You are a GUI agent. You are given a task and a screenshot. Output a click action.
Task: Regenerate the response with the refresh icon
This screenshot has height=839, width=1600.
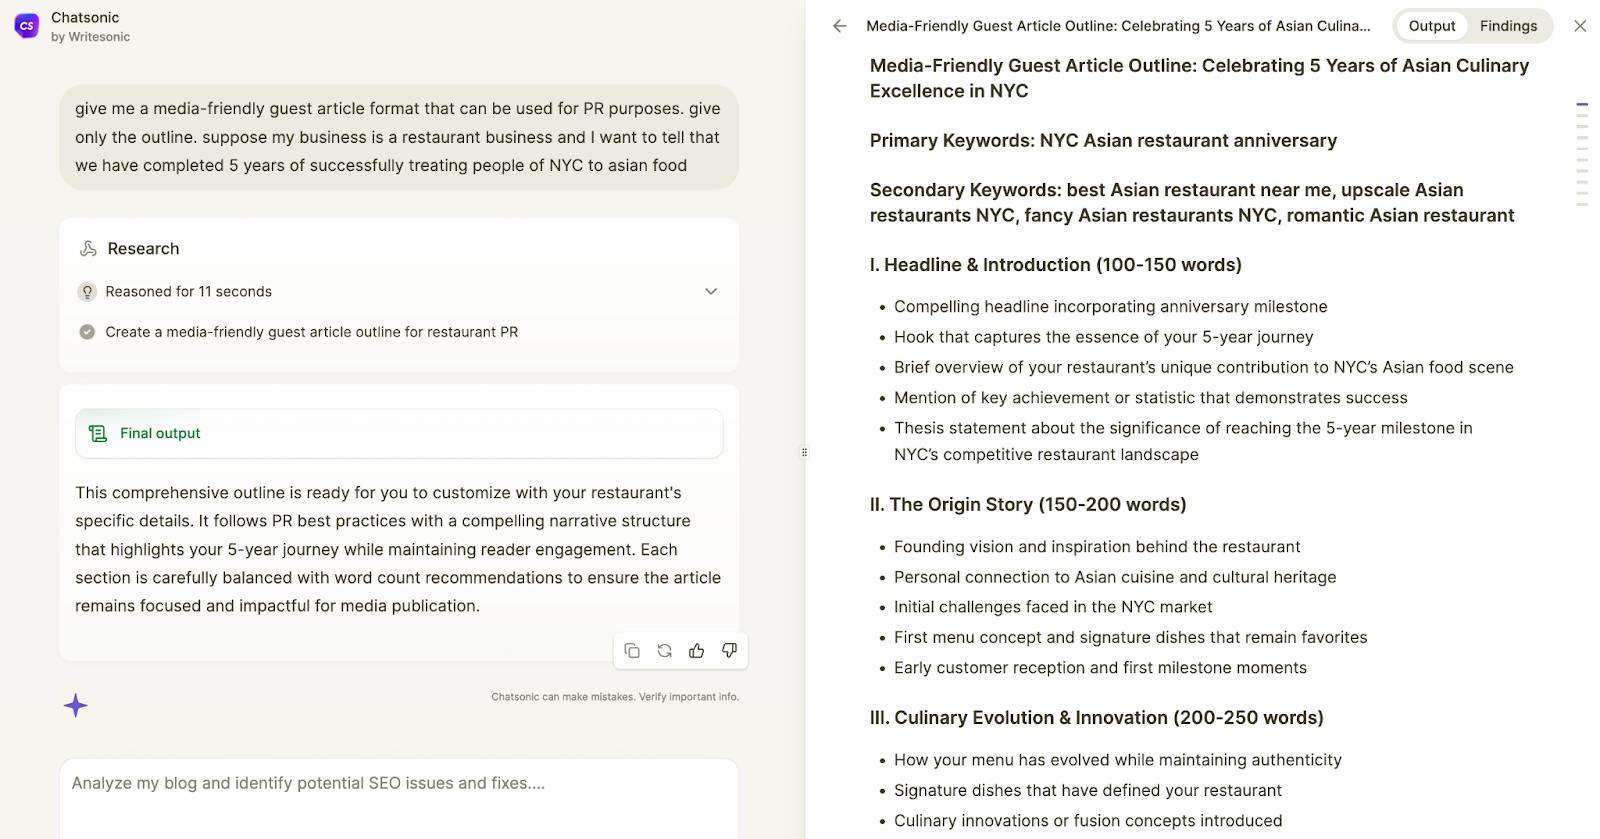tap(664, 651)
